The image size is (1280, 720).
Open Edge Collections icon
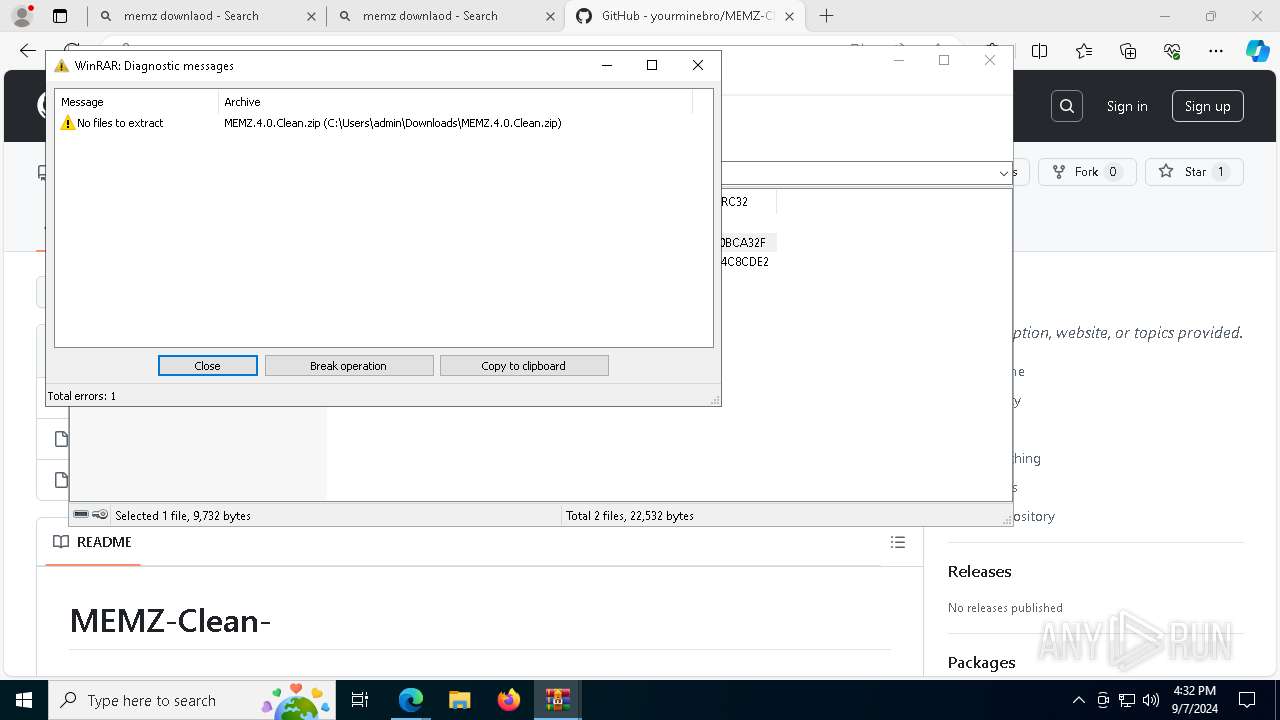point(1128,51)
